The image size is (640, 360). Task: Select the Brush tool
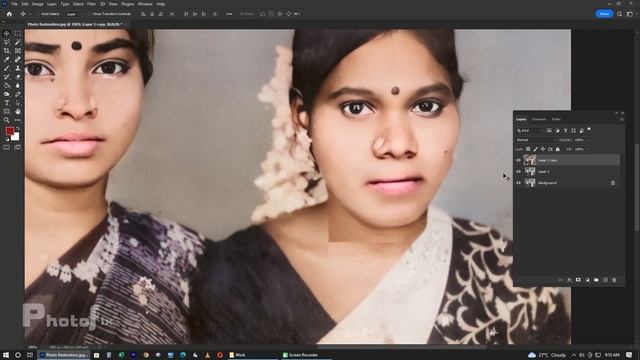(7, 68)
